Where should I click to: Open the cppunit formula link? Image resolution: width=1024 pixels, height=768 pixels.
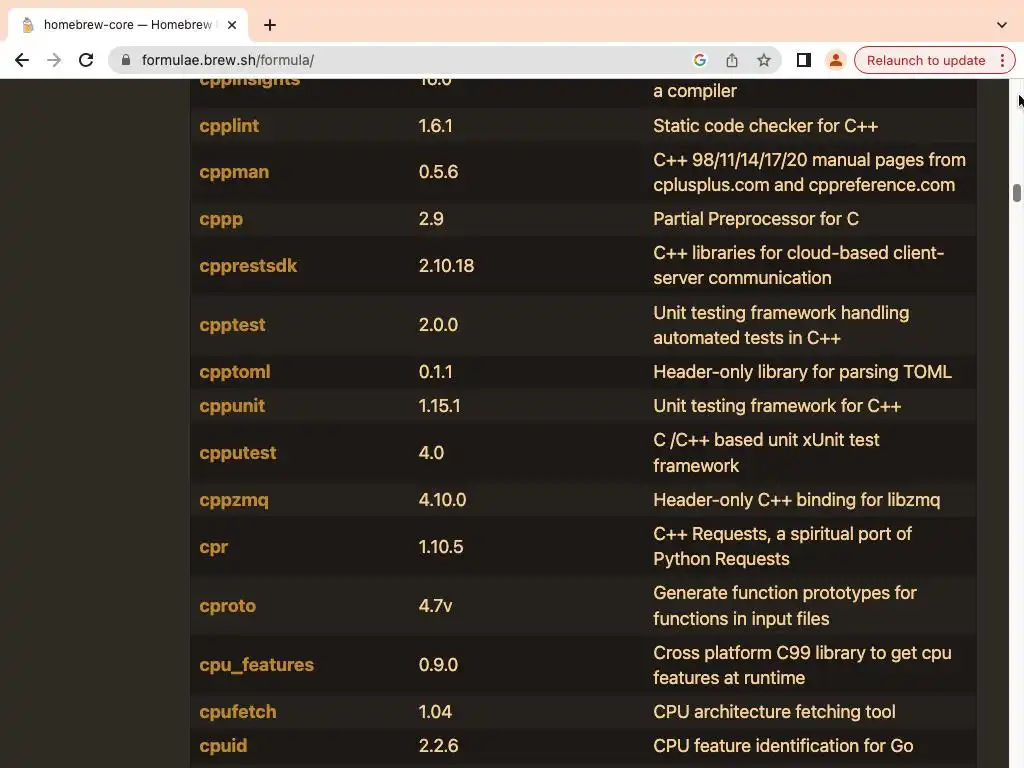click(x=232, y=406)
